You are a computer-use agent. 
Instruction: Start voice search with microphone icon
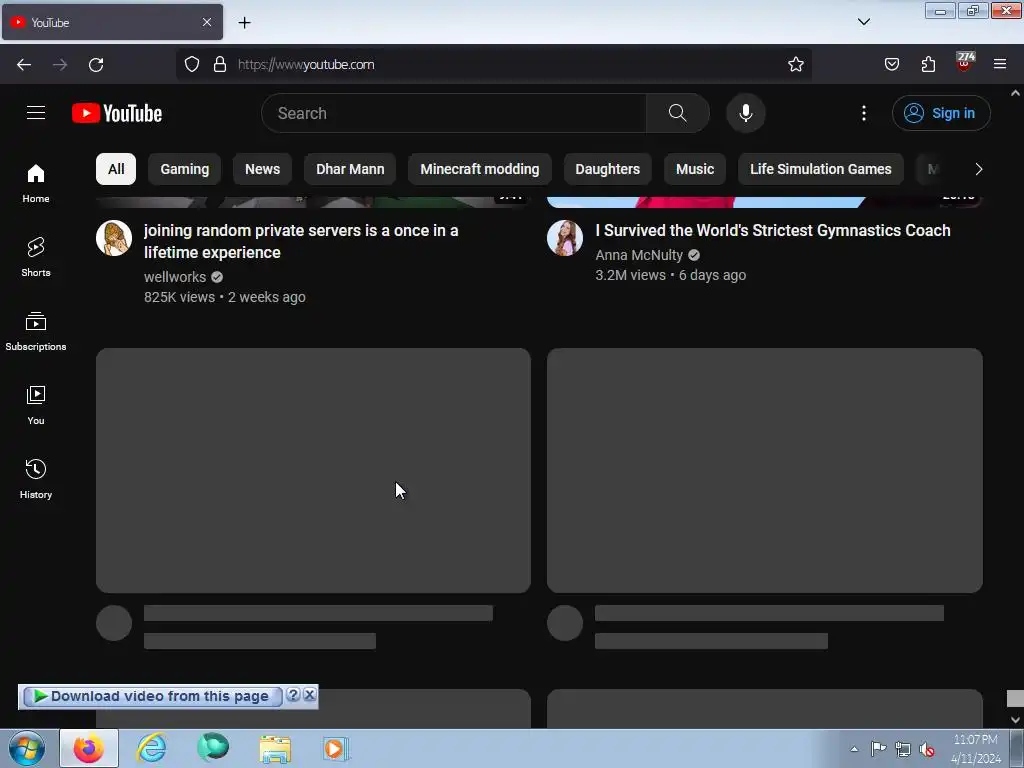[745, 113]
